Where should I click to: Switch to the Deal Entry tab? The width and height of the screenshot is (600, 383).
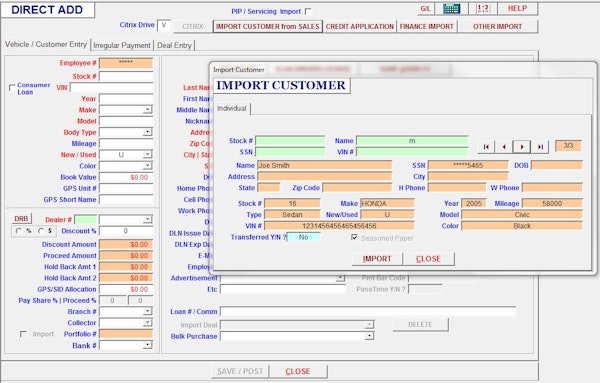point(174,45)
